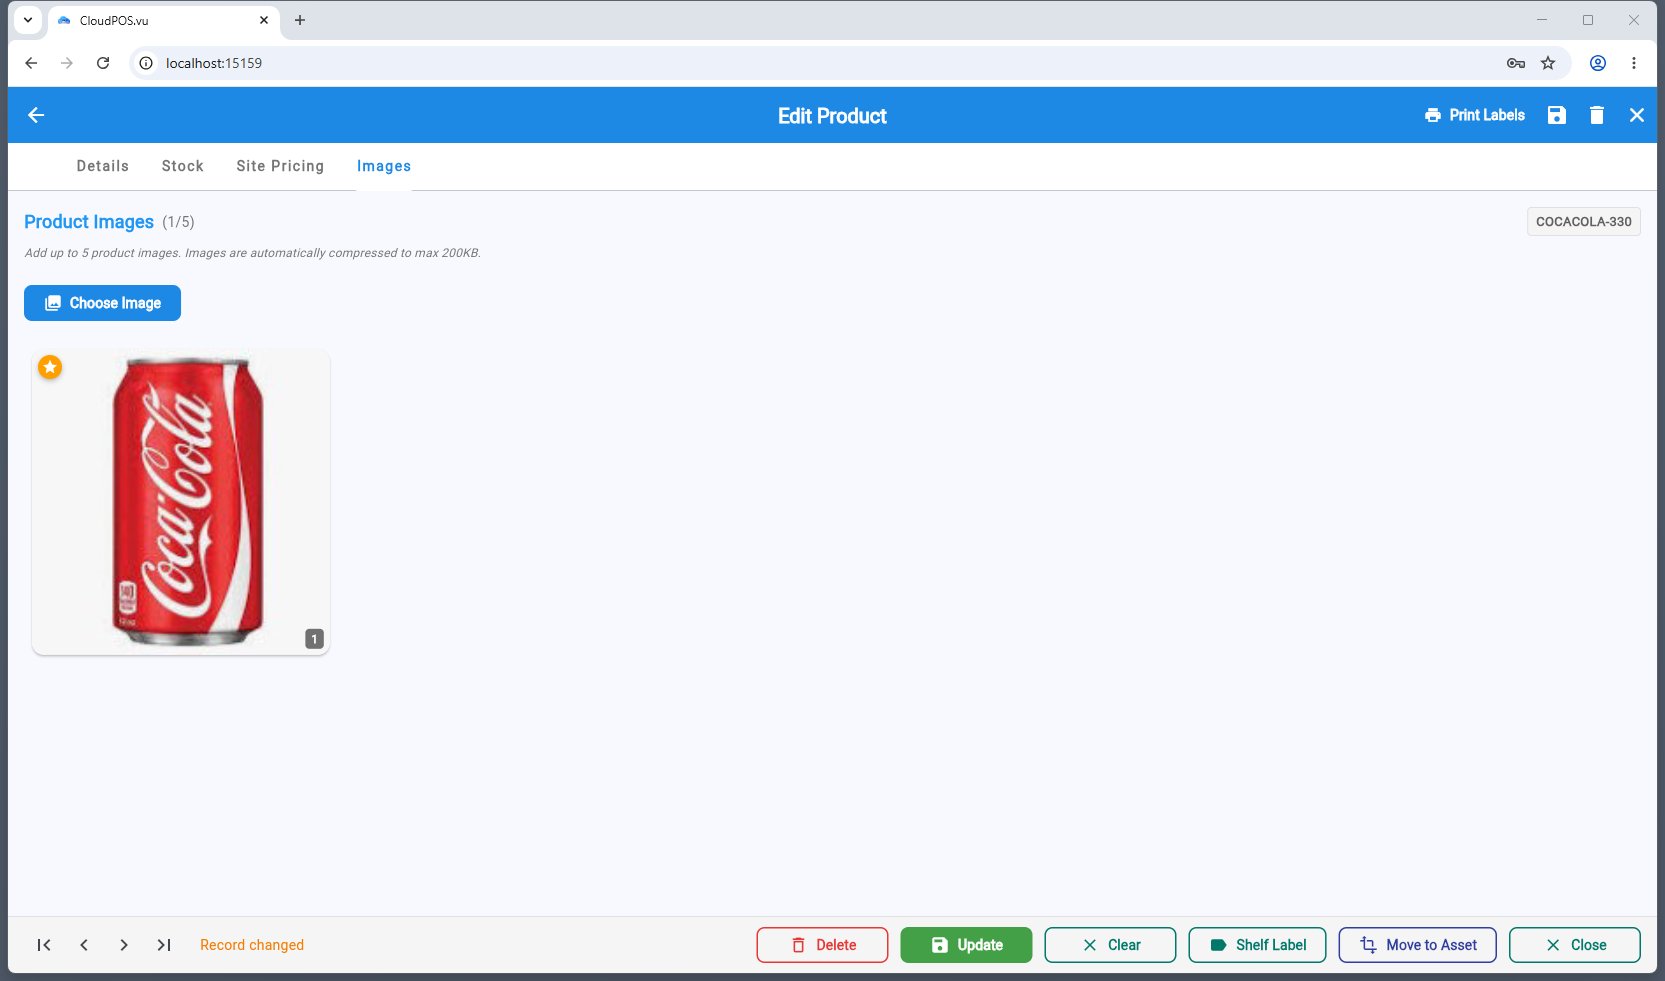Open a new browser tab

[x=300, y=20]
